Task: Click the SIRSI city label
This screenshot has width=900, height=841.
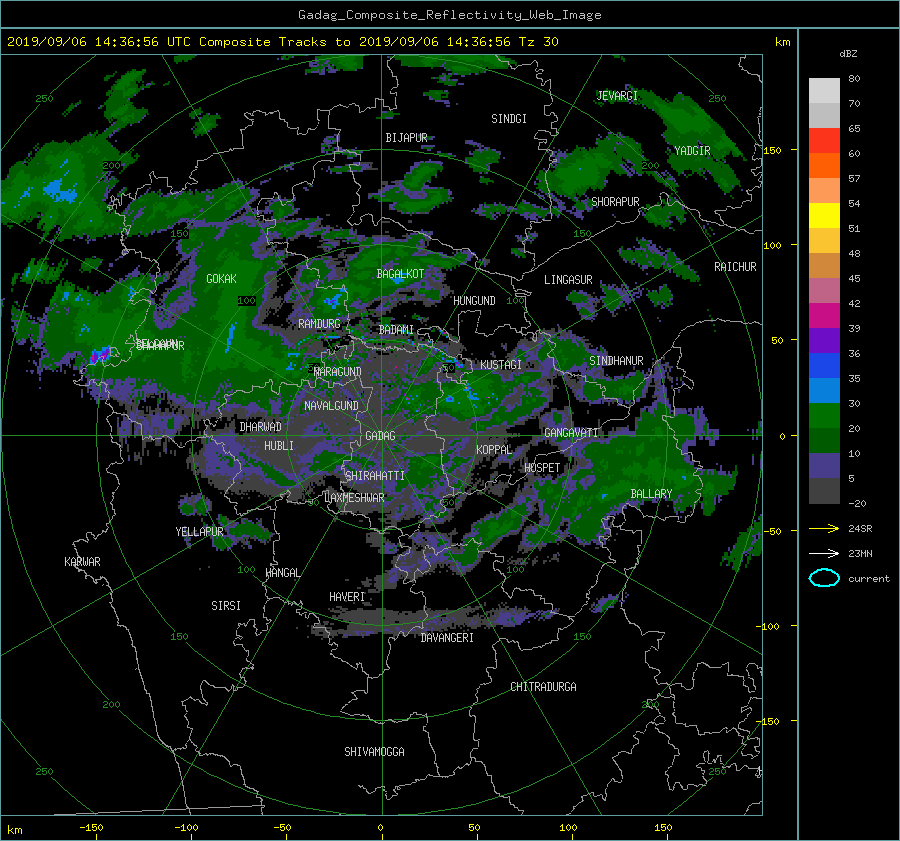Action: tap(226, 606)
